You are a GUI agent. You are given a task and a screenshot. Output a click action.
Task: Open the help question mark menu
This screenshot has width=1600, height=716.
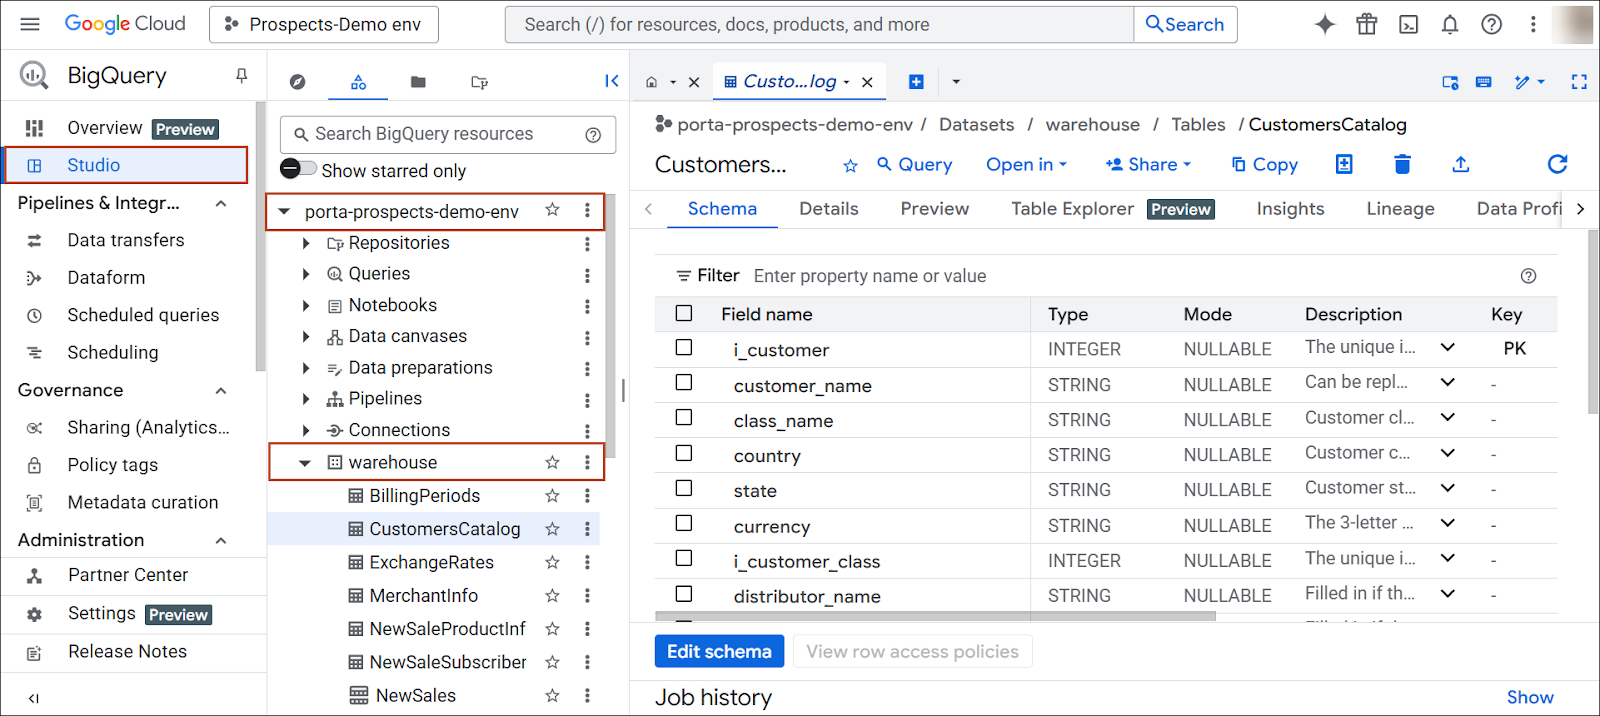point(1491,24)
